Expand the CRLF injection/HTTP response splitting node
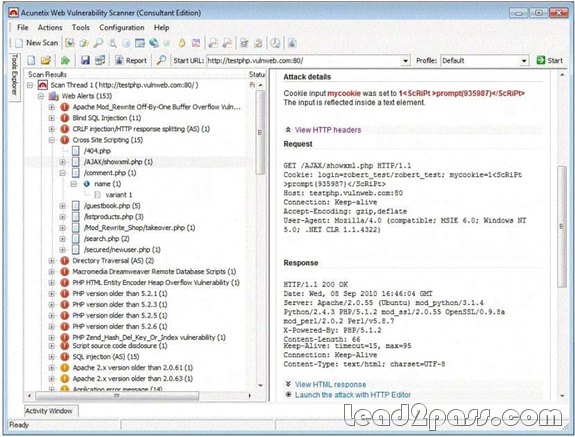575x437 pixels. tap(52, 129)
